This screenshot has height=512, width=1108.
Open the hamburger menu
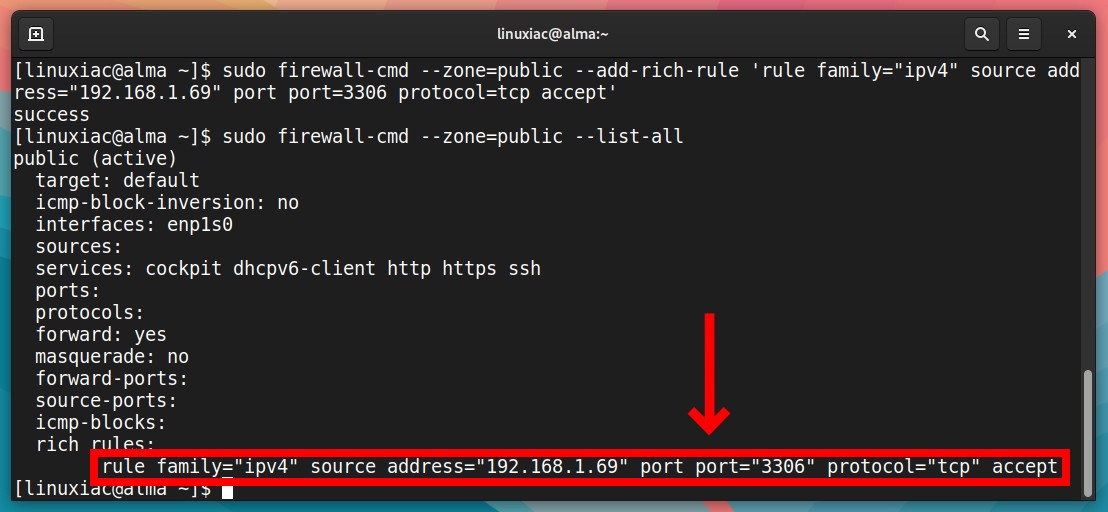pos(1024,34)
